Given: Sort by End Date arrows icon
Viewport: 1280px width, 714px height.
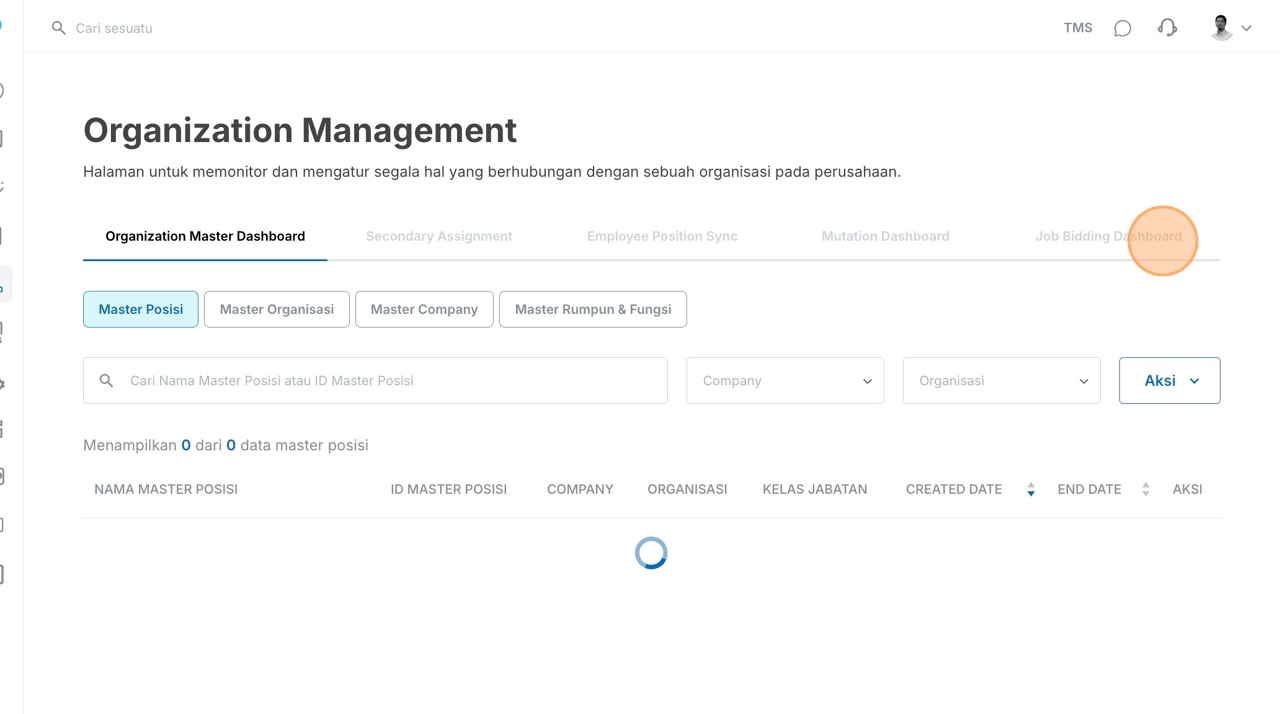Looking at the screenshot, I should (1145, 490).
